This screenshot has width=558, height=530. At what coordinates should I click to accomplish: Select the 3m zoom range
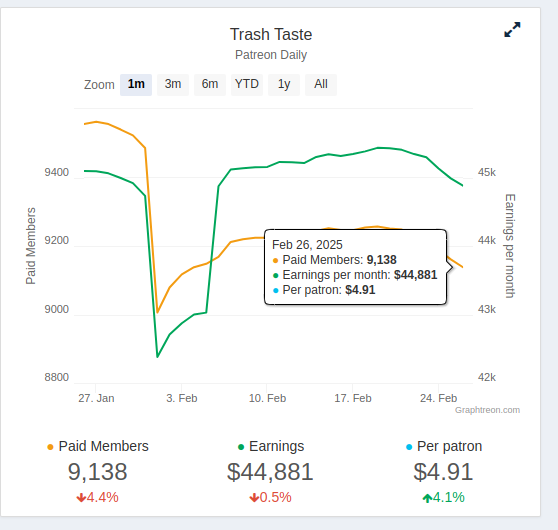tap(173, 84)
